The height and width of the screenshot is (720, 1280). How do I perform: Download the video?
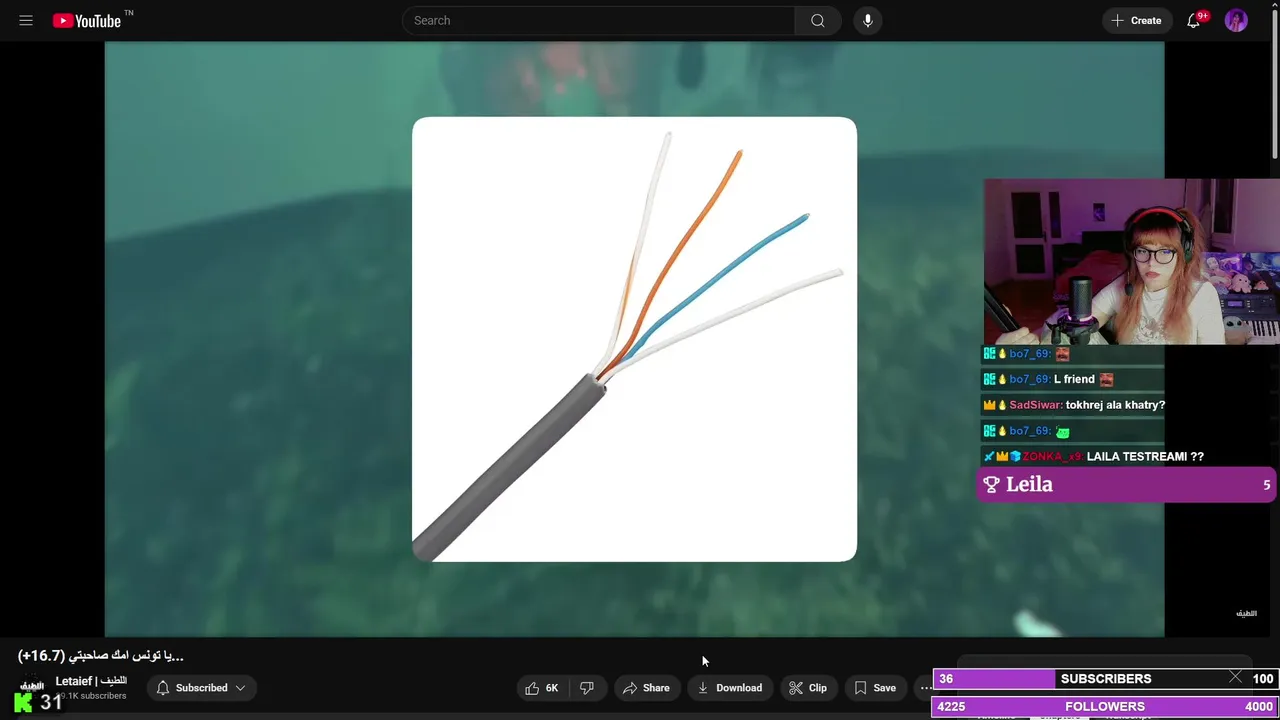pos(730,688)
